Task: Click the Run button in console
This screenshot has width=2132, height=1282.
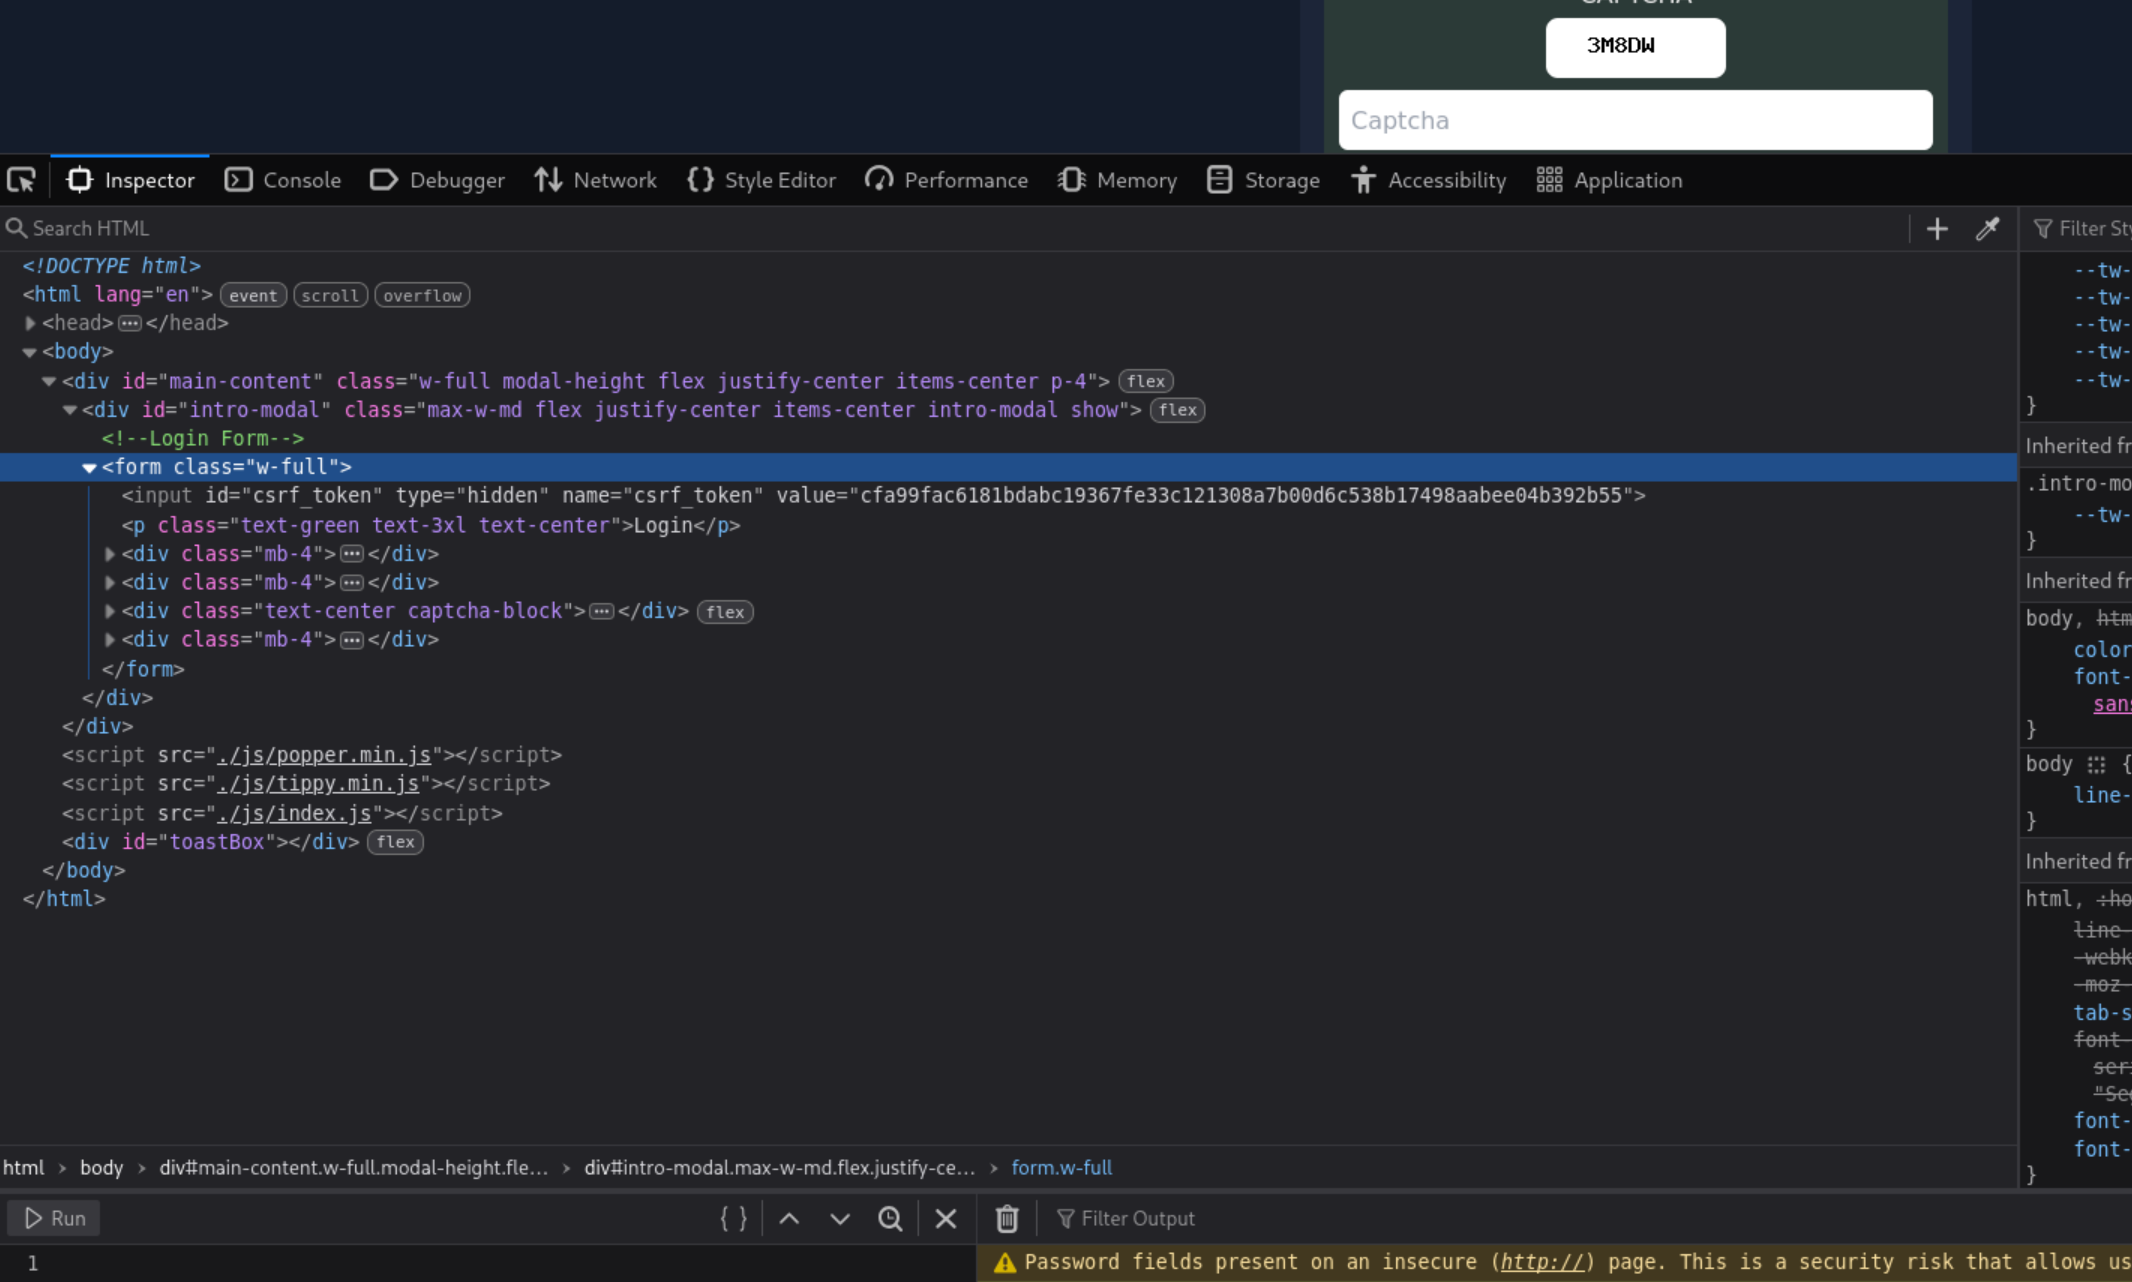Action: coord(54,1218)
